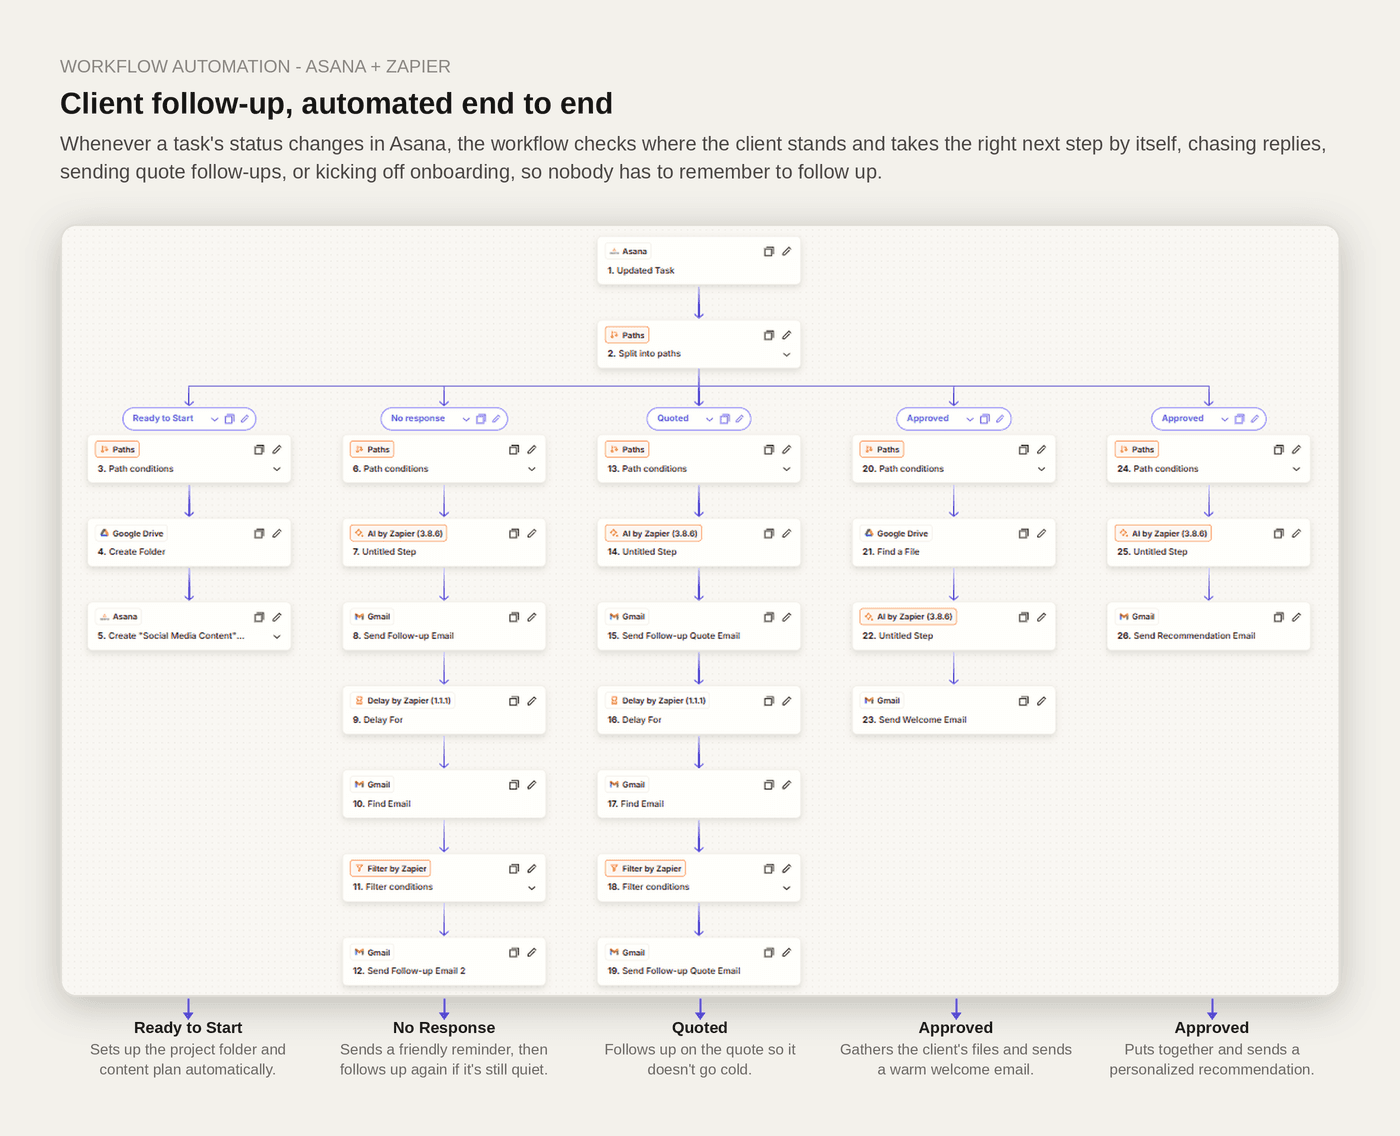
Task: Copy 21. Find a File step
Action: click(x=1024, y=533)
